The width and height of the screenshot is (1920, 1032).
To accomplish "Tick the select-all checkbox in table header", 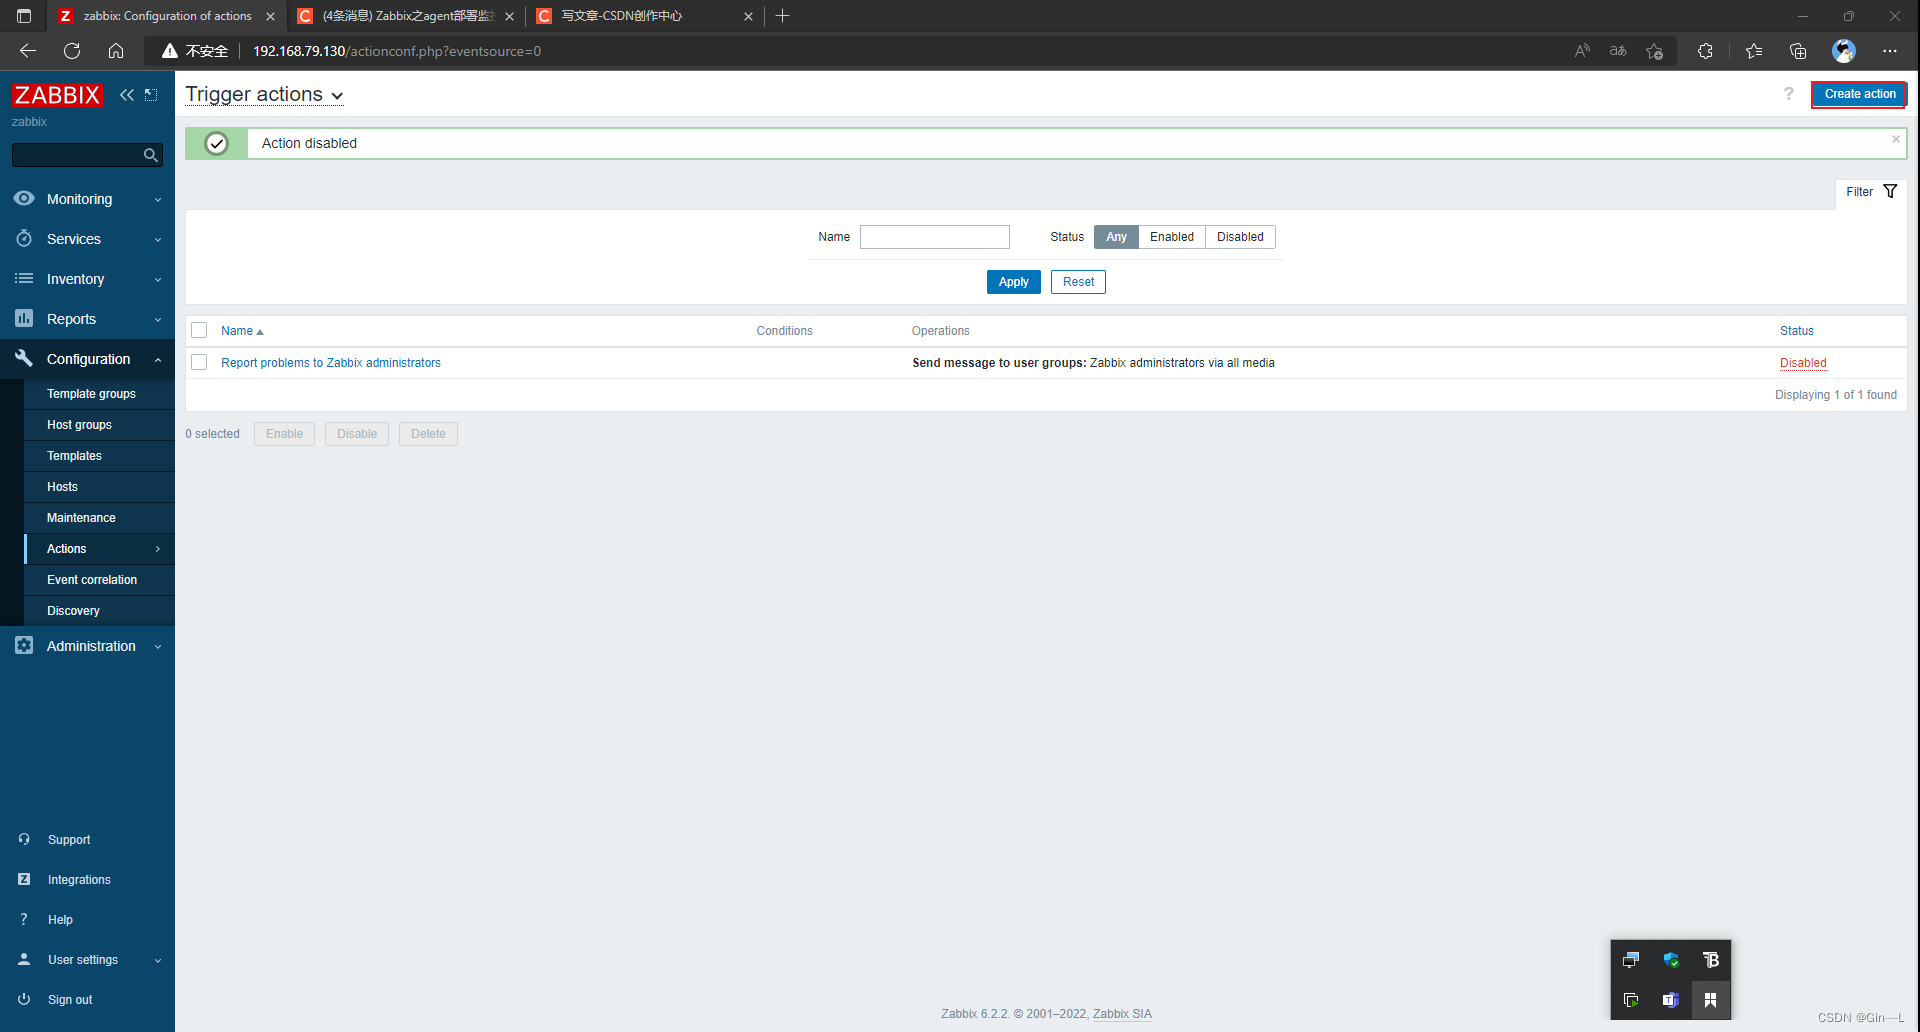I will (199, 331).
